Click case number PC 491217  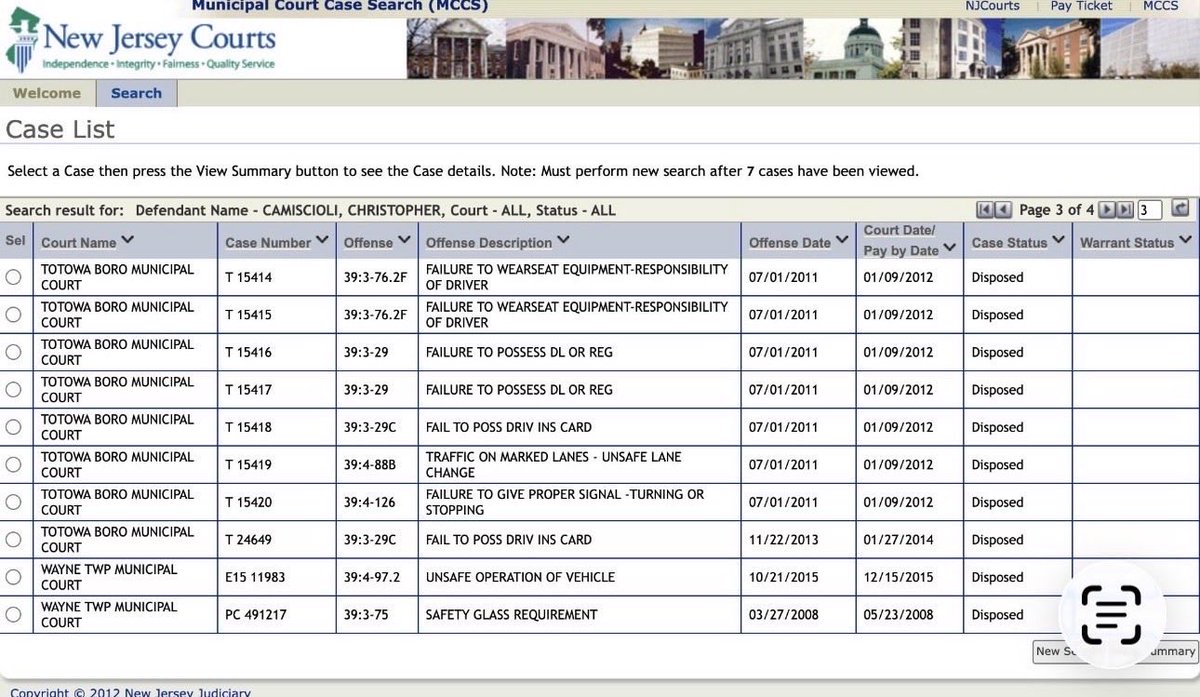255,614
